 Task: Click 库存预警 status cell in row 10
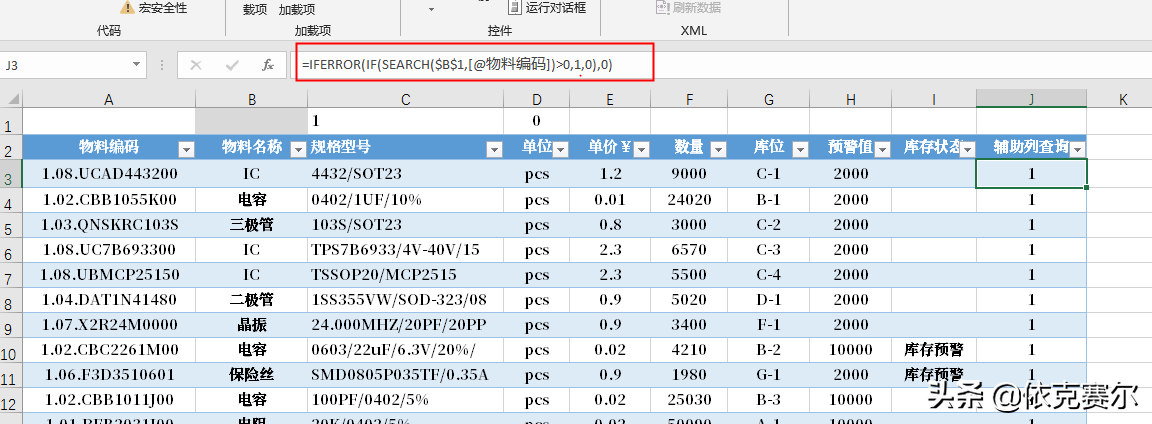tap(934, 349)
